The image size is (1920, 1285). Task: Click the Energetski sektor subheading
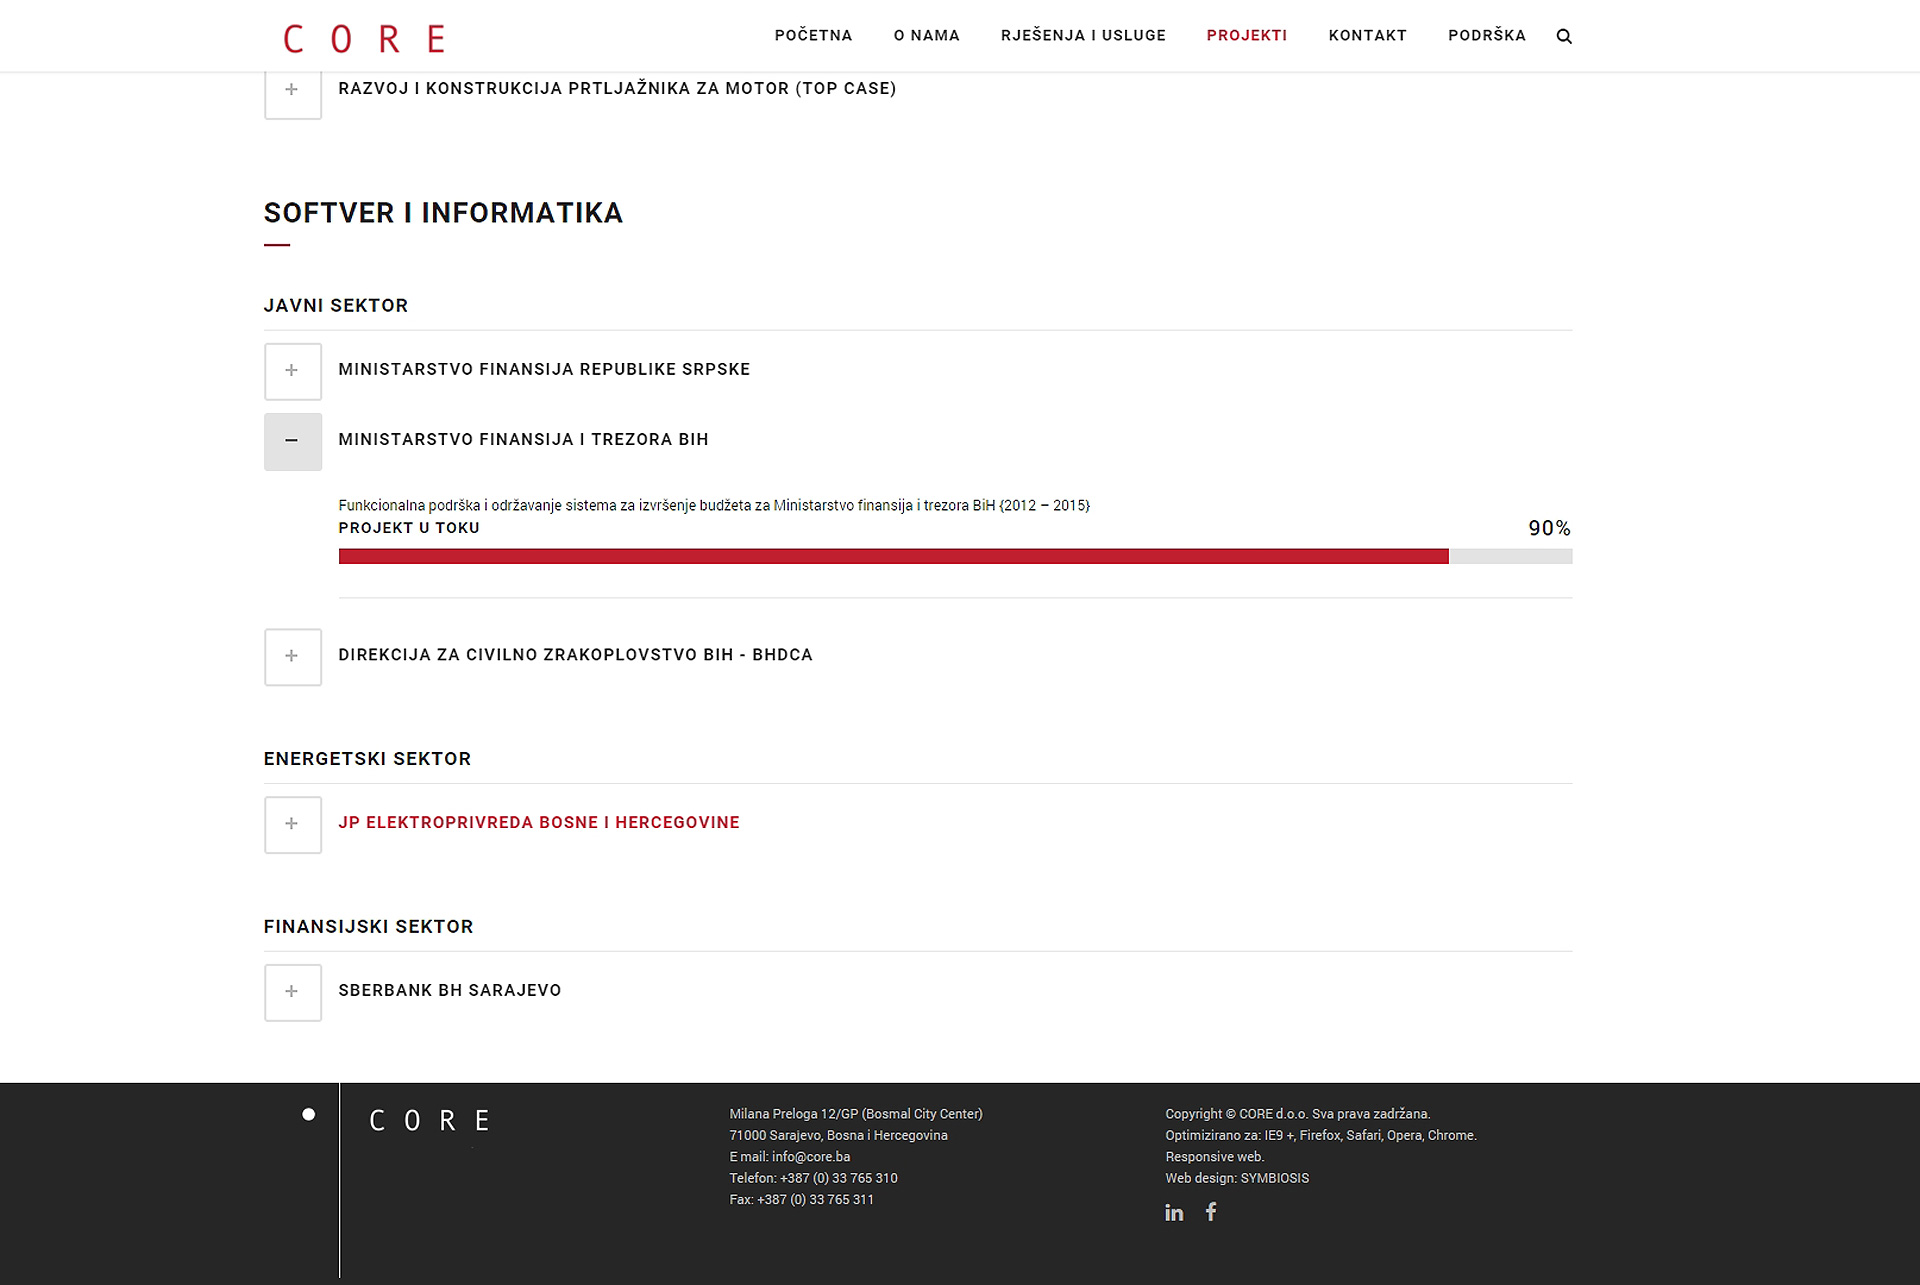[x=367, y=759]
